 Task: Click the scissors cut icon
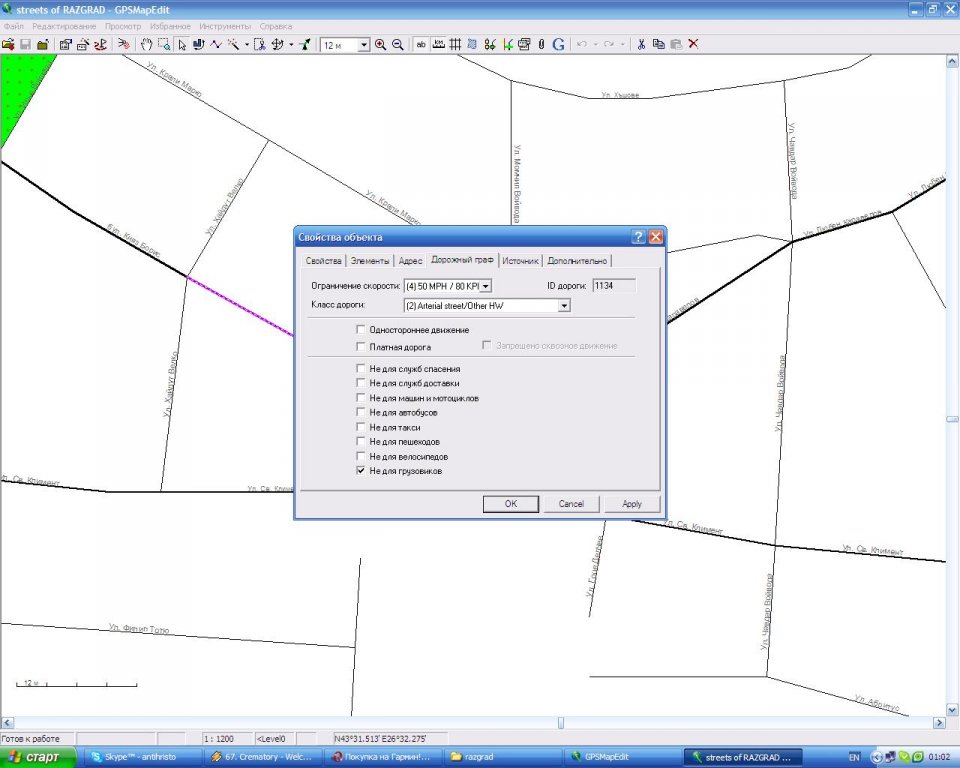pyautogui.click(x=642, y=44)
